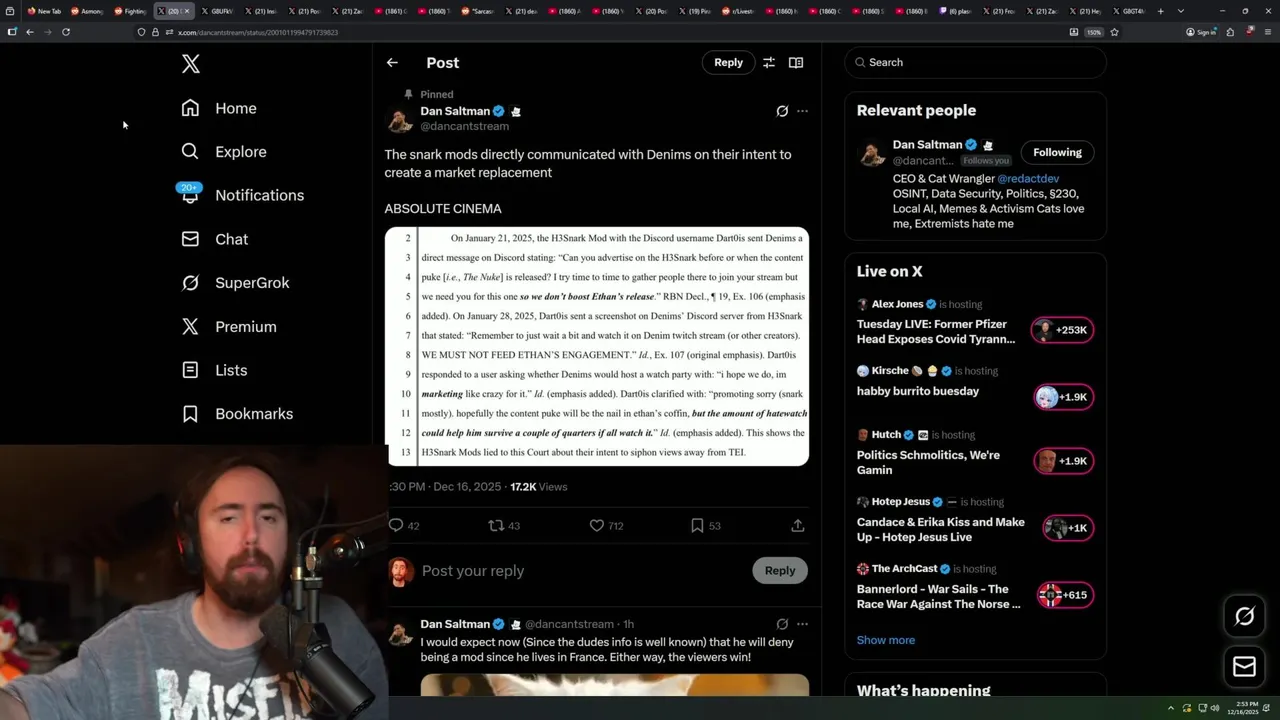Open three-dot menu on Dan Saltman's reply
This screenshot has height=720, width=1280.
802,624
